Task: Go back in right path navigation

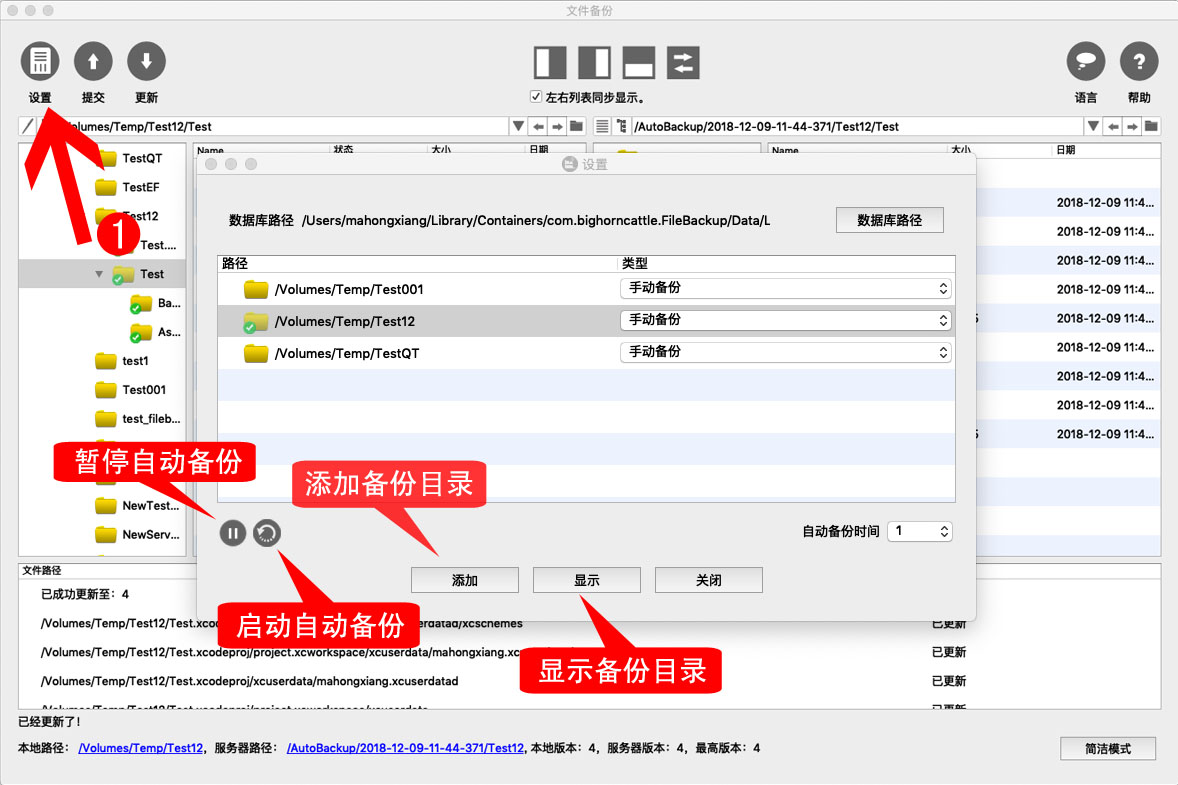Action: tap(1113, 126)
